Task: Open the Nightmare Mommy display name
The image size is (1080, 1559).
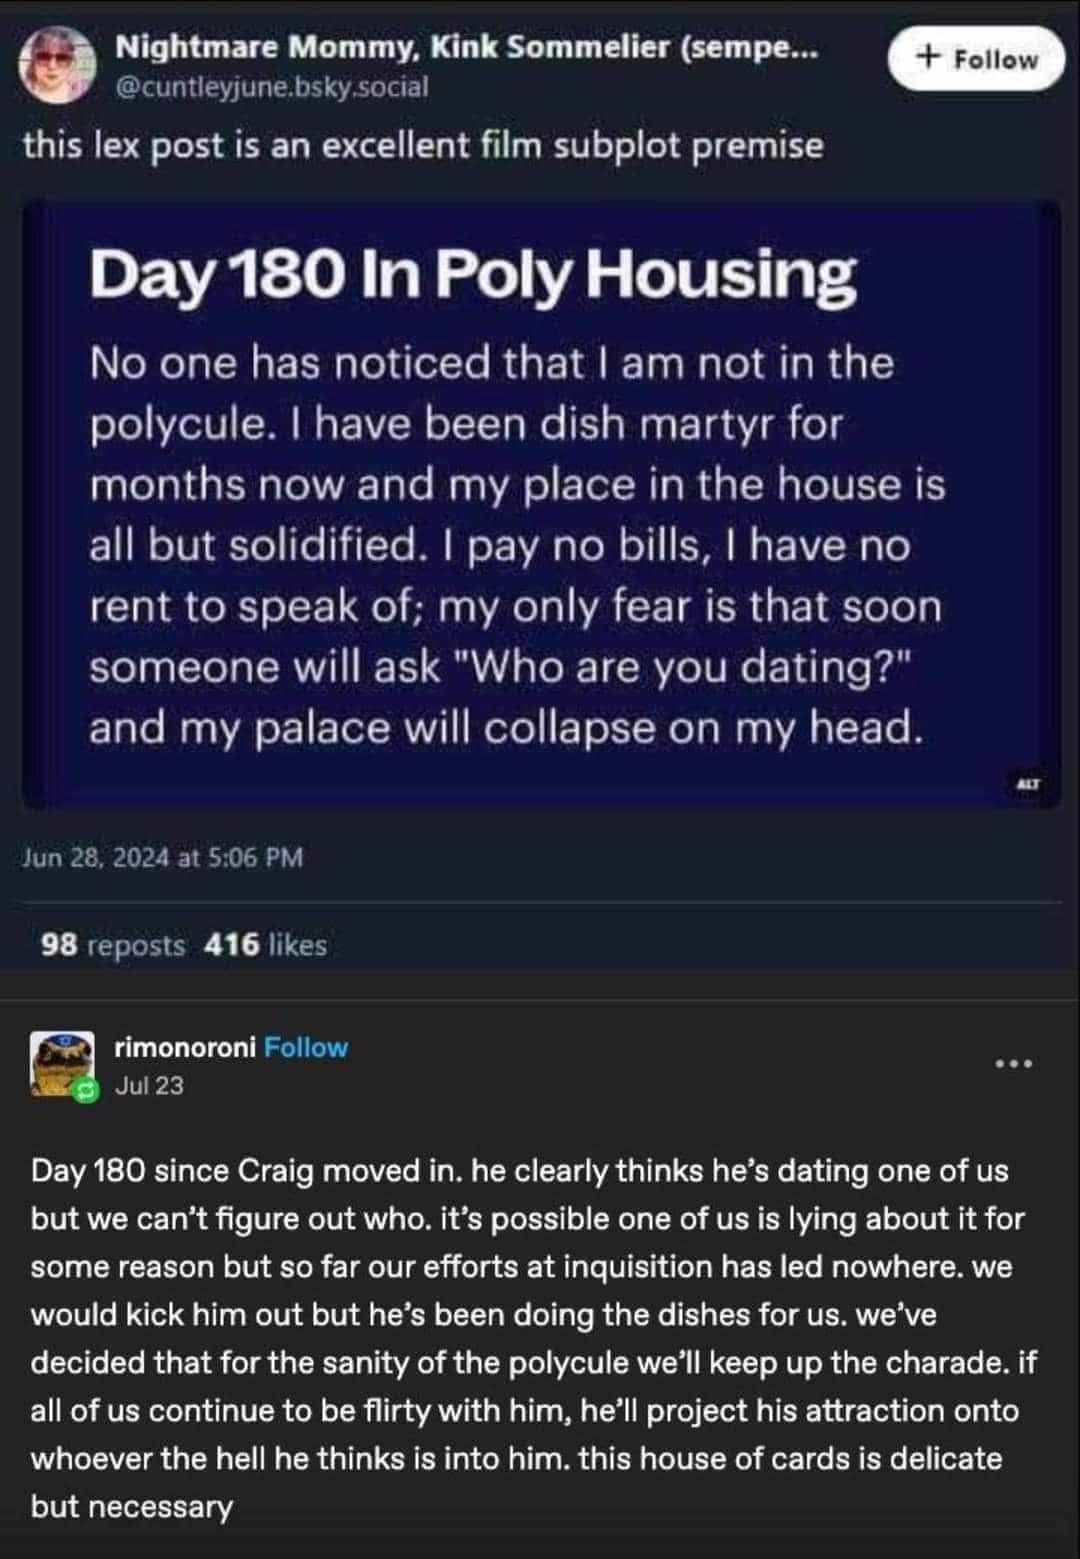Action: click(x=466, y=48)
